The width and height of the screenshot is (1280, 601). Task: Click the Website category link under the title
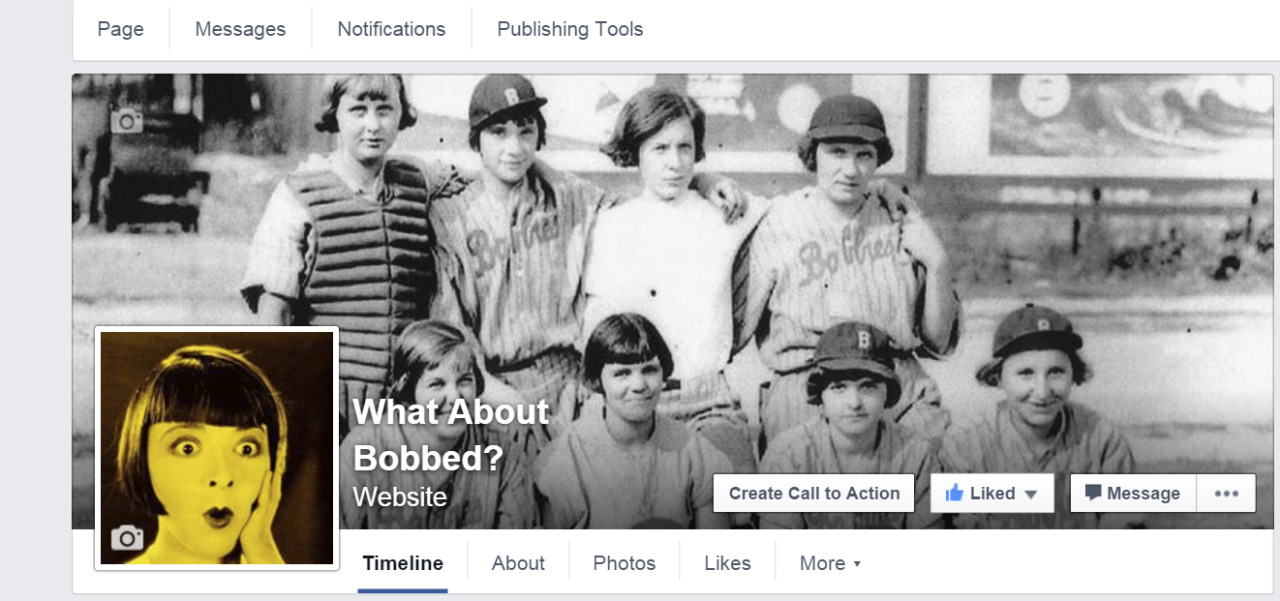point(400,496)
